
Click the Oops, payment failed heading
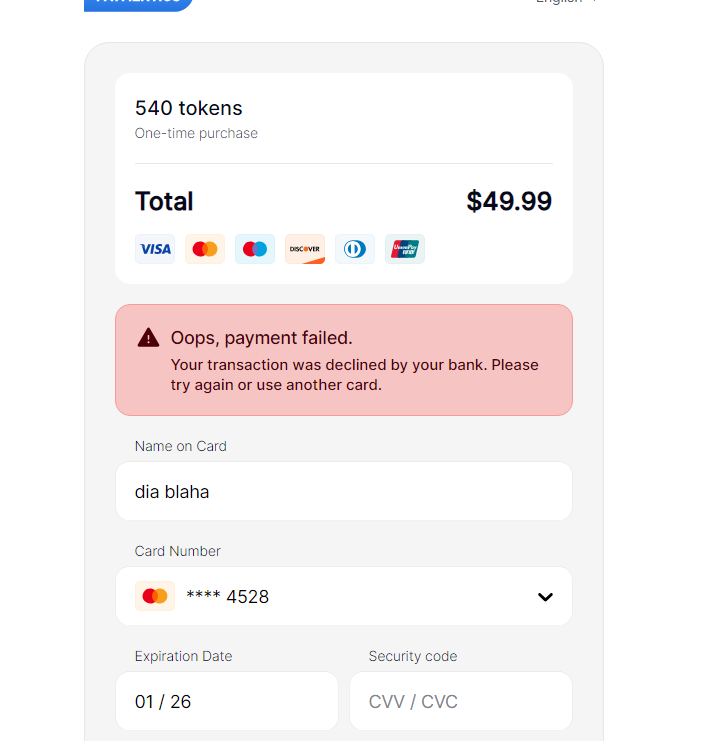click(262, 338)
